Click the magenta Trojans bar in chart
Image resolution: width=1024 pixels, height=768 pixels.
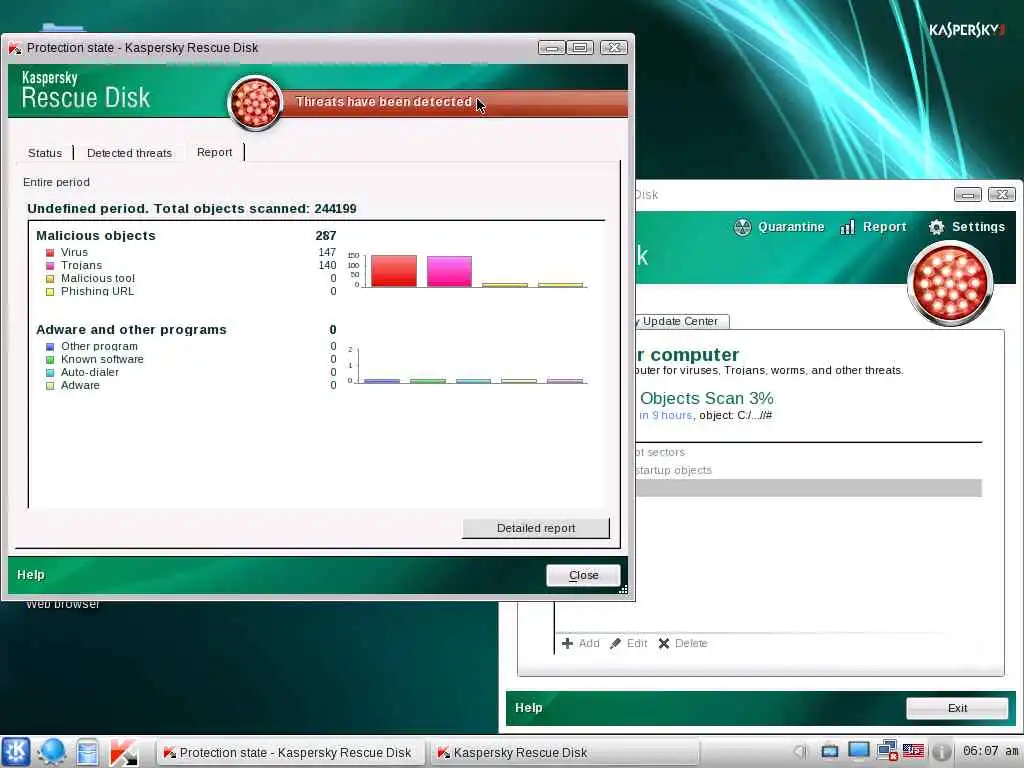pyautogui.click(x=449, y=272)
